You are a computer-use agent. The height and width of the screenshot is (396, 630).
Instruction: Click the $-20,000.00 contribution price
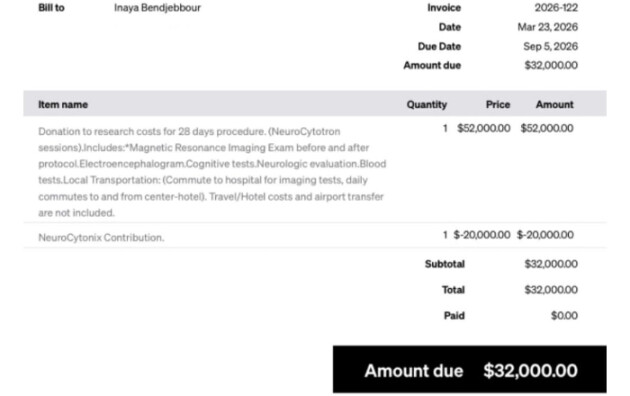482,235
